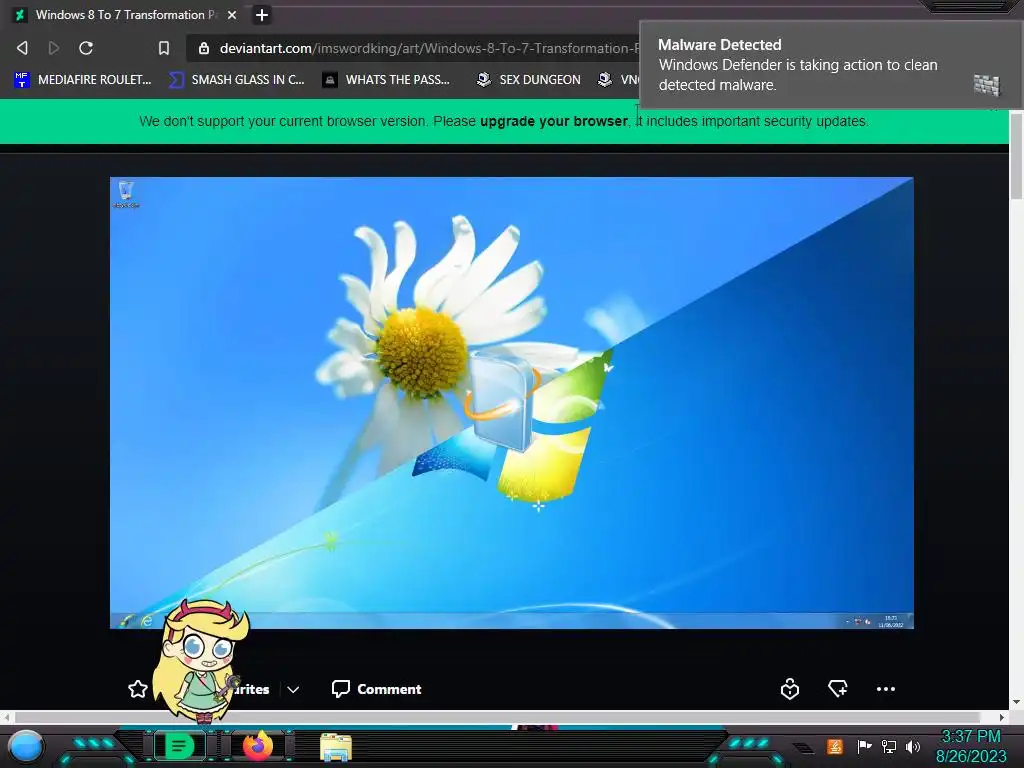The width and height of the screenshot is (1024, 768).
Task: Open the WHATS THE PASS... bookmark
Action: pos(387,80)
